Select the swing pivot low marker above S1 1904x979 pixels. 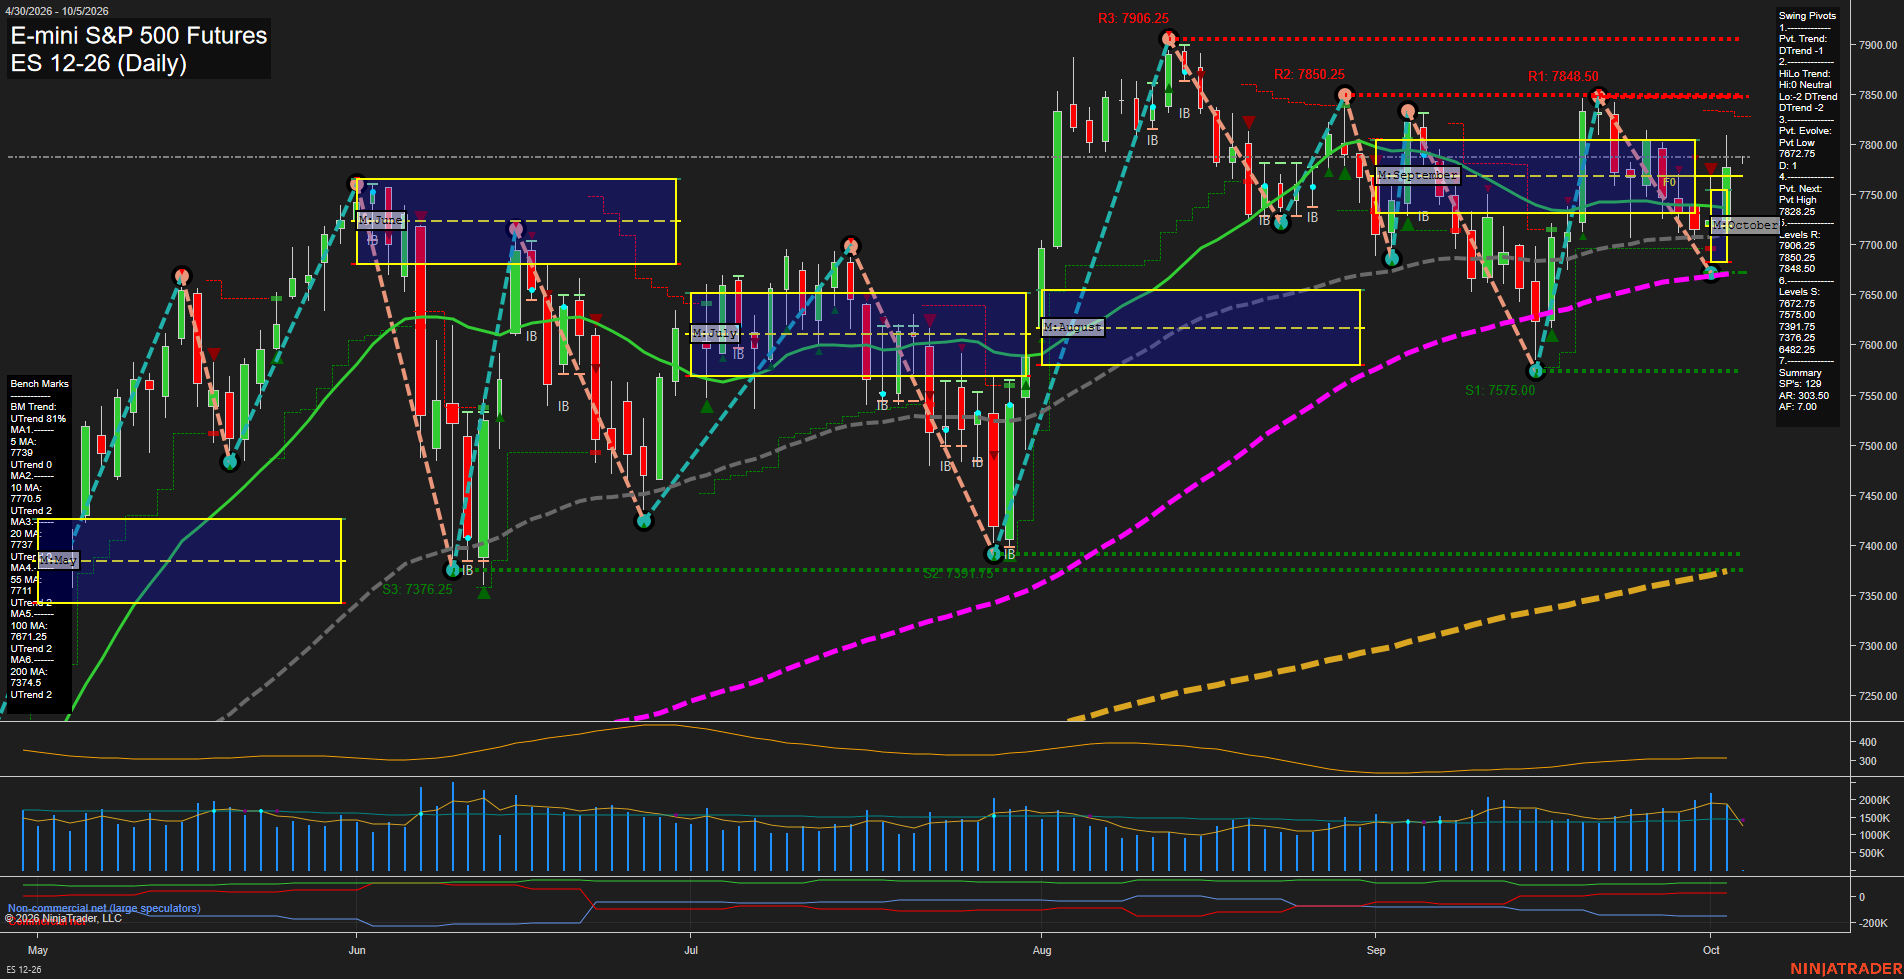click(x=1537, y=371)
